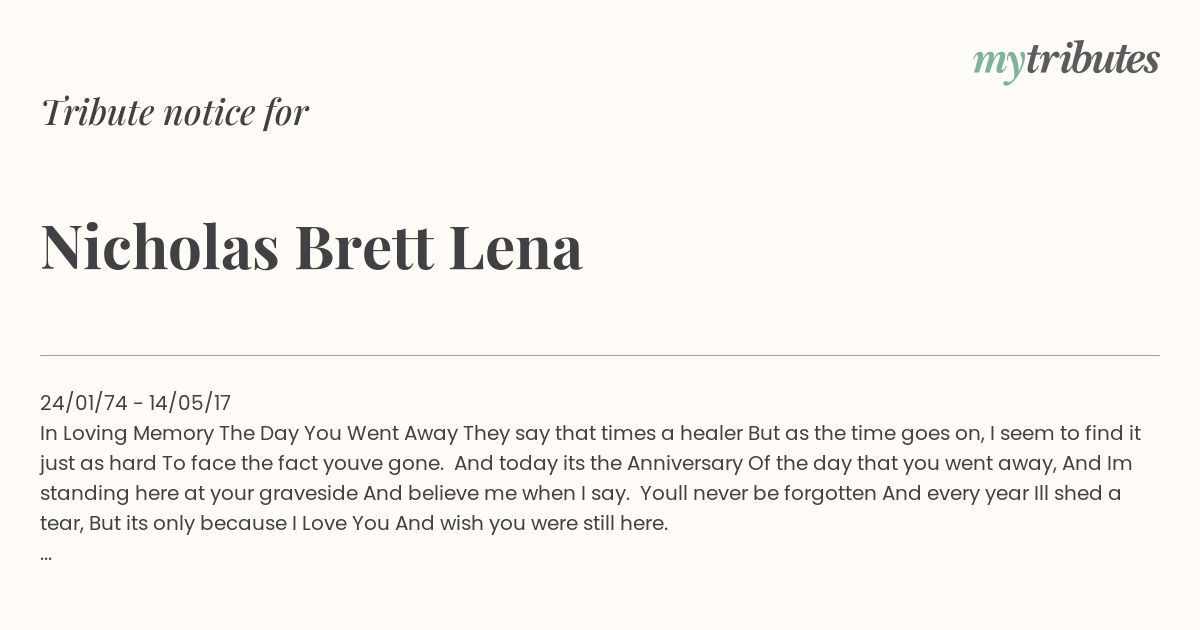
Task: Click the word 'Brett' in the title
Action: pyautogui.click(x=364, y=247)
